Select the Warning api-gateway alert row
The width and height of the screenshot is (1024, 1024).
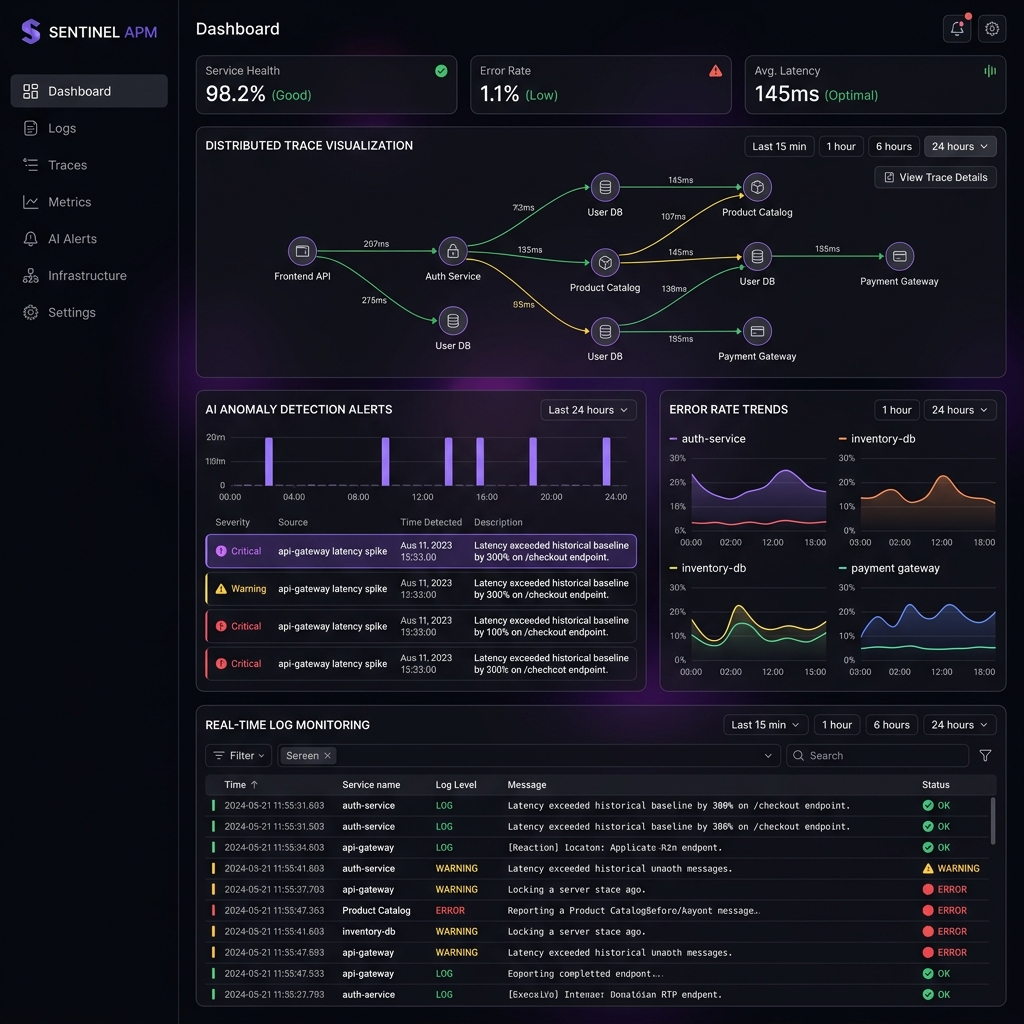pos(421,588)
